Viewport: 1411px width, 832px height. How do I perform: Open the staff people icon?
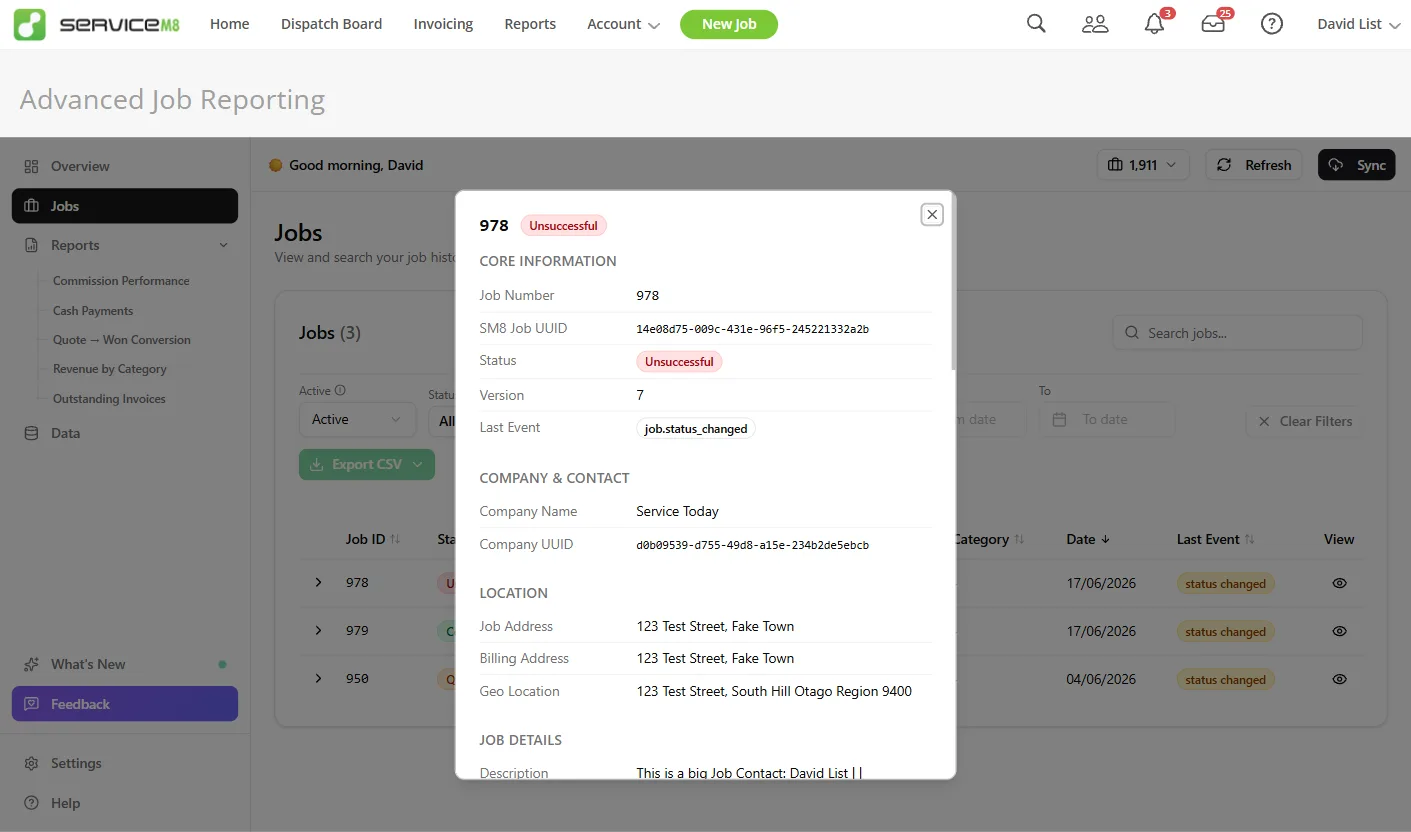[x=1095, y=24]
